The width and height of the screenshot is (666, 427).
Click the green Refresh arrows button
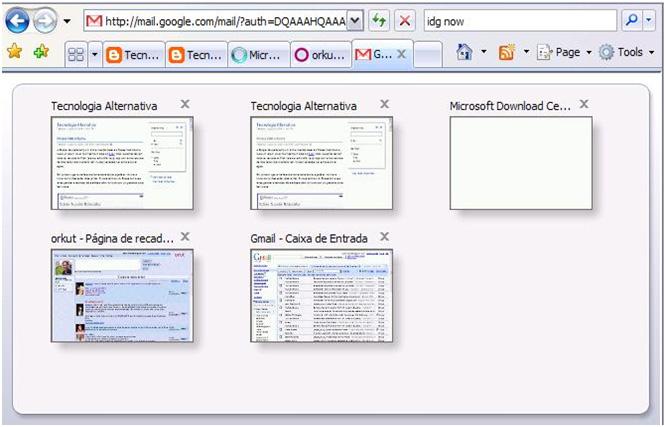coord(379,20)
